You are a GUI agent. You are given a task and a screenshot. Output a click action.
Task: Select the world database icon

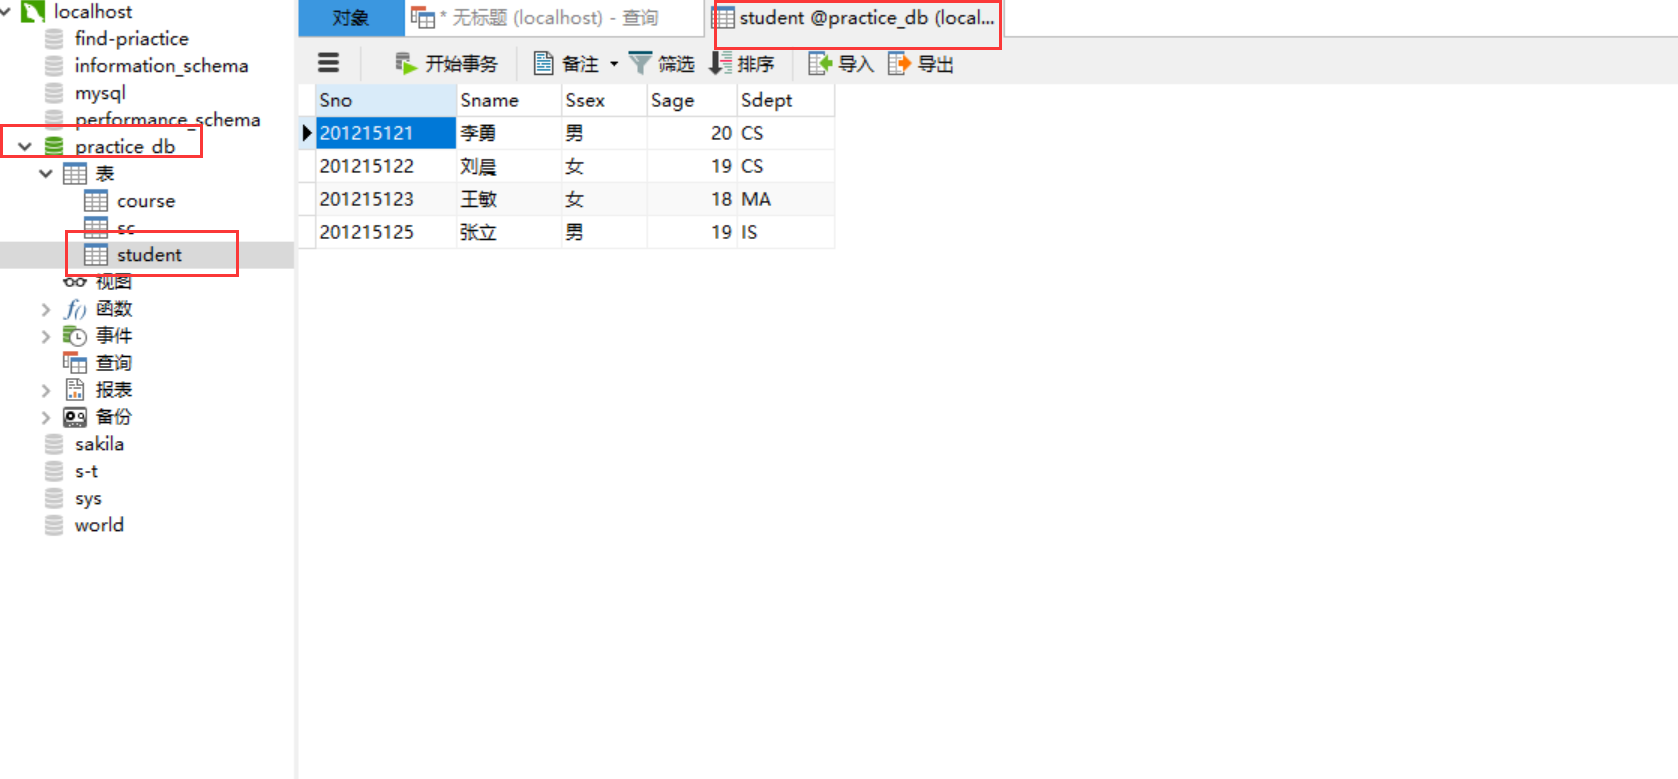tap(54, 525)
